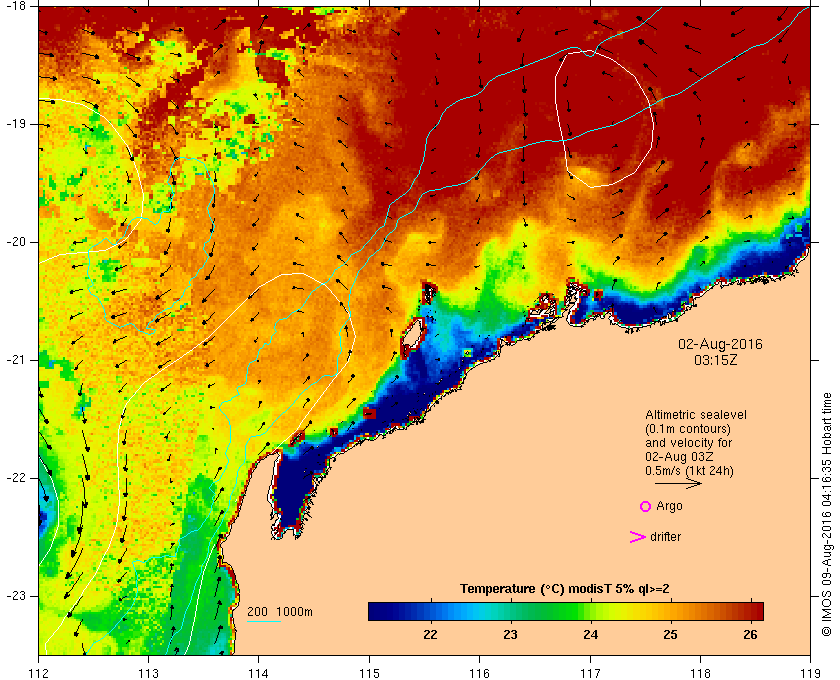The image size is (840, 680).
Task: Click the cyan 200 1000m isobath legend line
Action: point(264,622)
